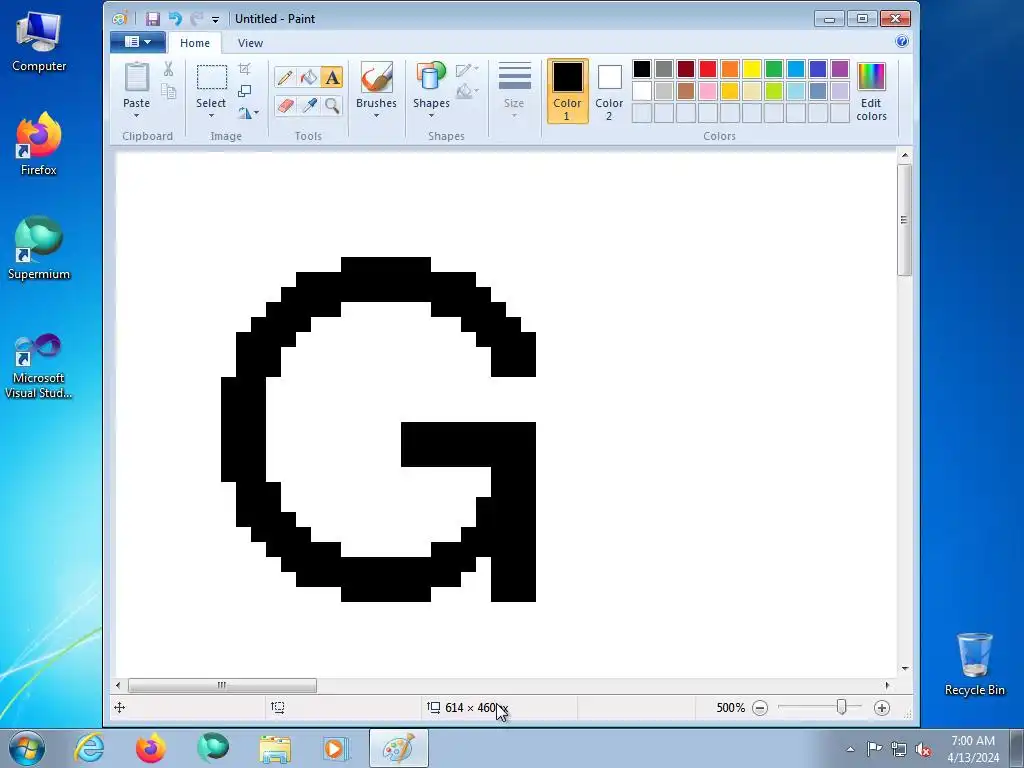Click the Paint Help question mark icon

902,42
